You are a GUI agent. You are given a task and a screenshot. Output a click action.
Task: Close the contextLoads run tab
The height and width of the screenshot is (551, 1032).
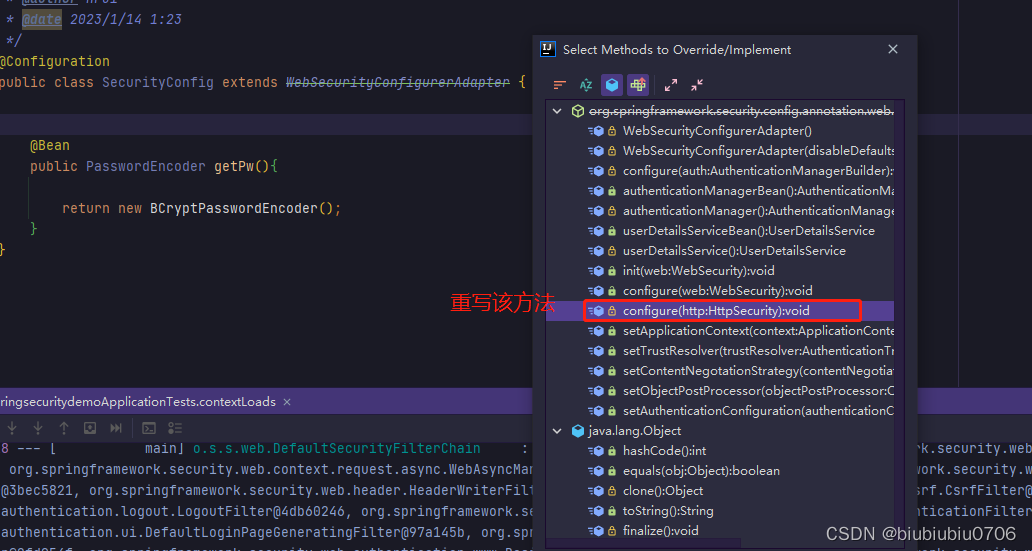287,402
